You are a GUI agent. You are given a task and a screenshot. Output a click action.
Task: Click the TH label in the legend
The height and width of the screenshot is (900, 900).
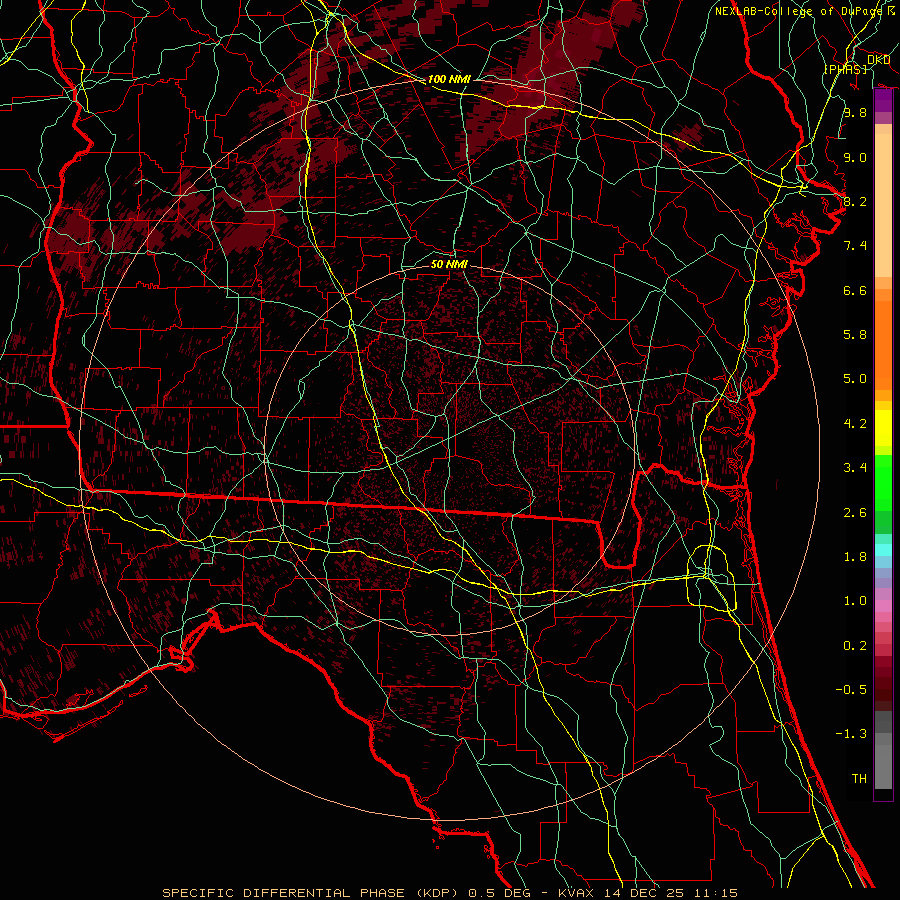(858, 778)
